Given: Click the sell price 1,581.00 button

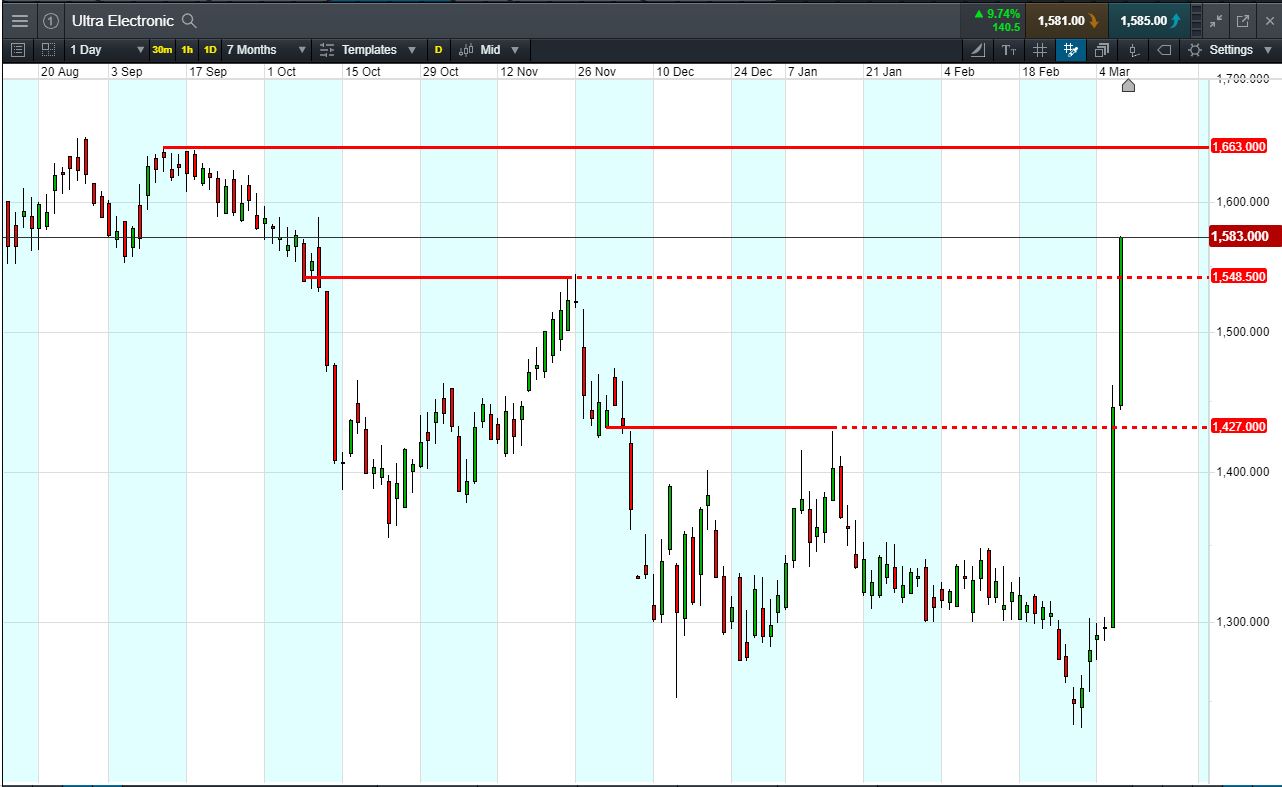Looking at the screenshot, I should coord(1067,20).
